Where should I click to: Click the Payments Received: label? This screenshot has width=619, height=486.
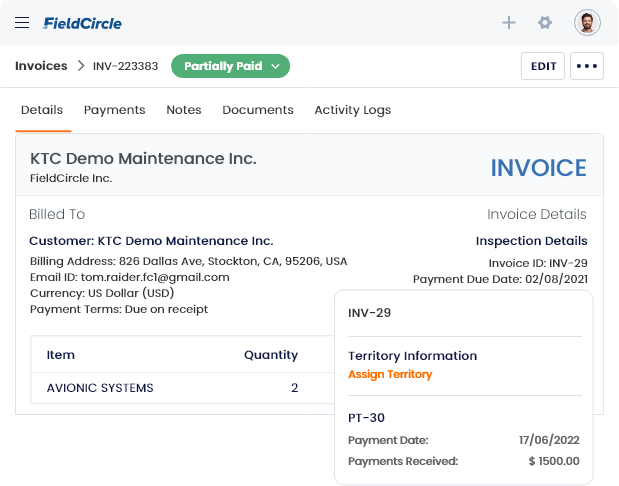tap(403, 461)
